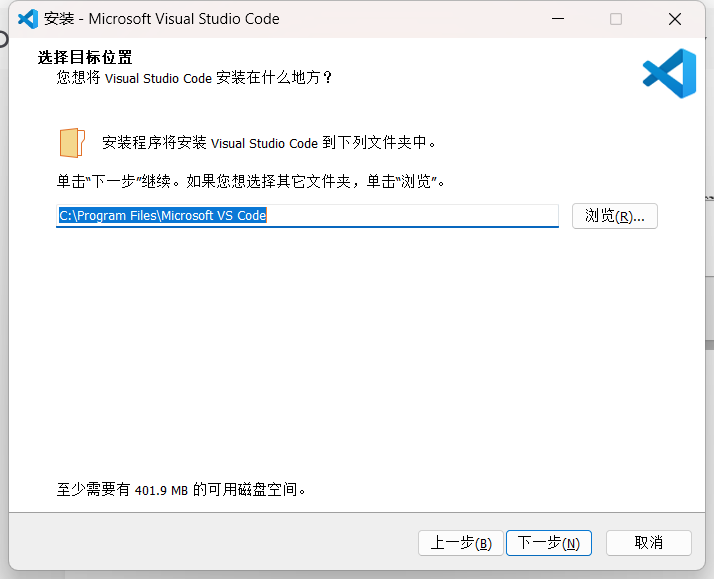Click the VS Code icon in title bar
Viewport: 714px width, 579px height.
coord(28,19)
